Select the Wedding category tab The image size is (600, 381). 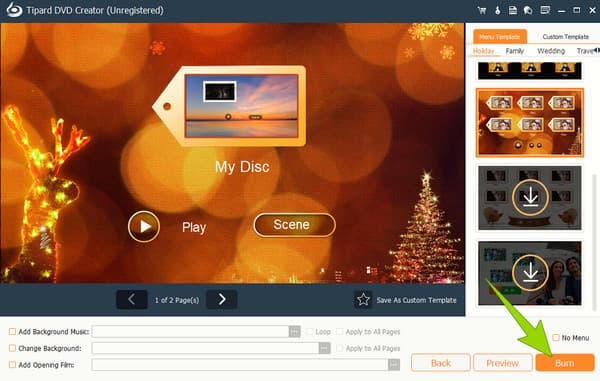[x=551, y=51]
